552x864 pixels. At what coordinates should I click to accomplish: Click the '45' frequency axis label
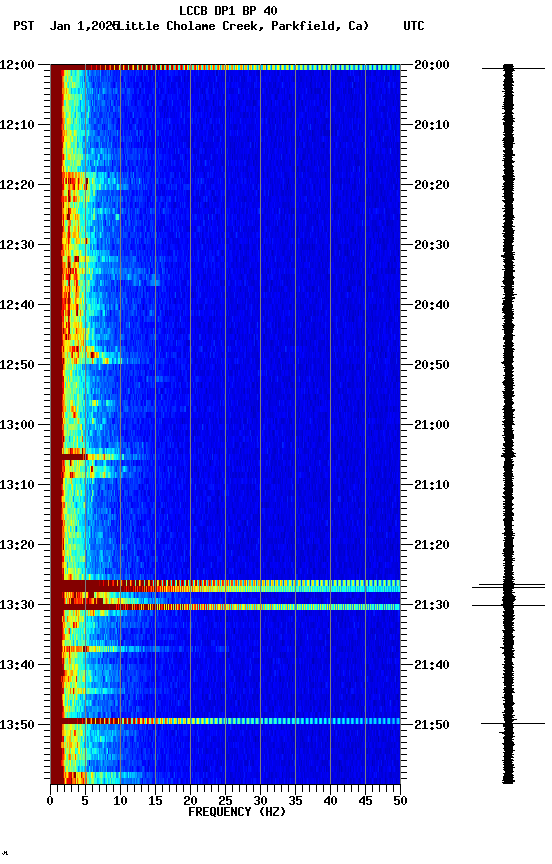click(365, 801)
